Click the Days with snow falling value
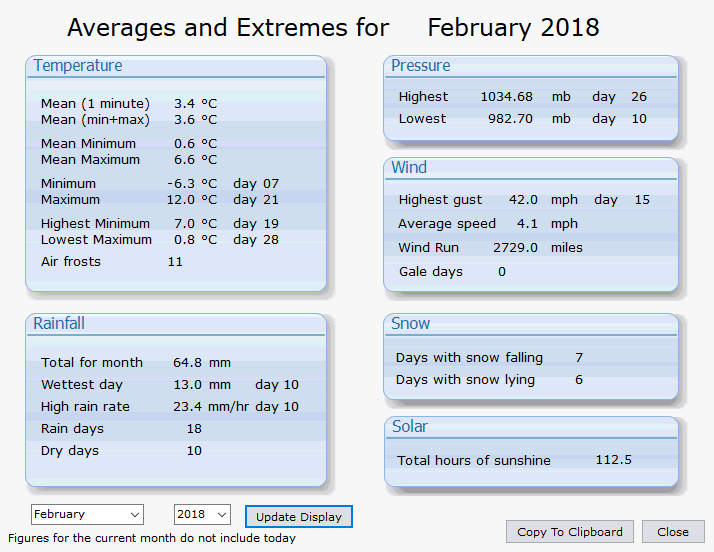The image size is (714, 552). [x=579, y=358]
